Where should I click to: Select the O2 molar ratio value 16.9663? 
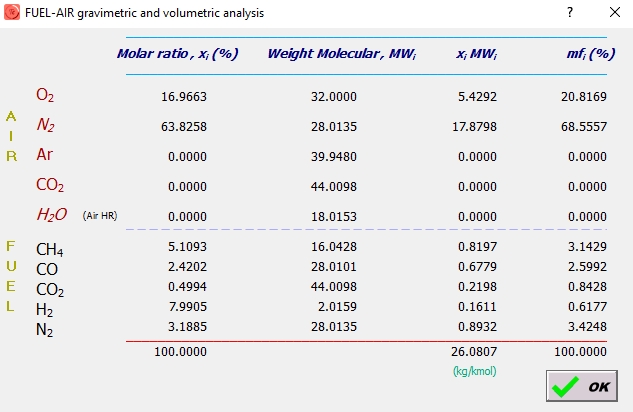click(x=183, y=96)
